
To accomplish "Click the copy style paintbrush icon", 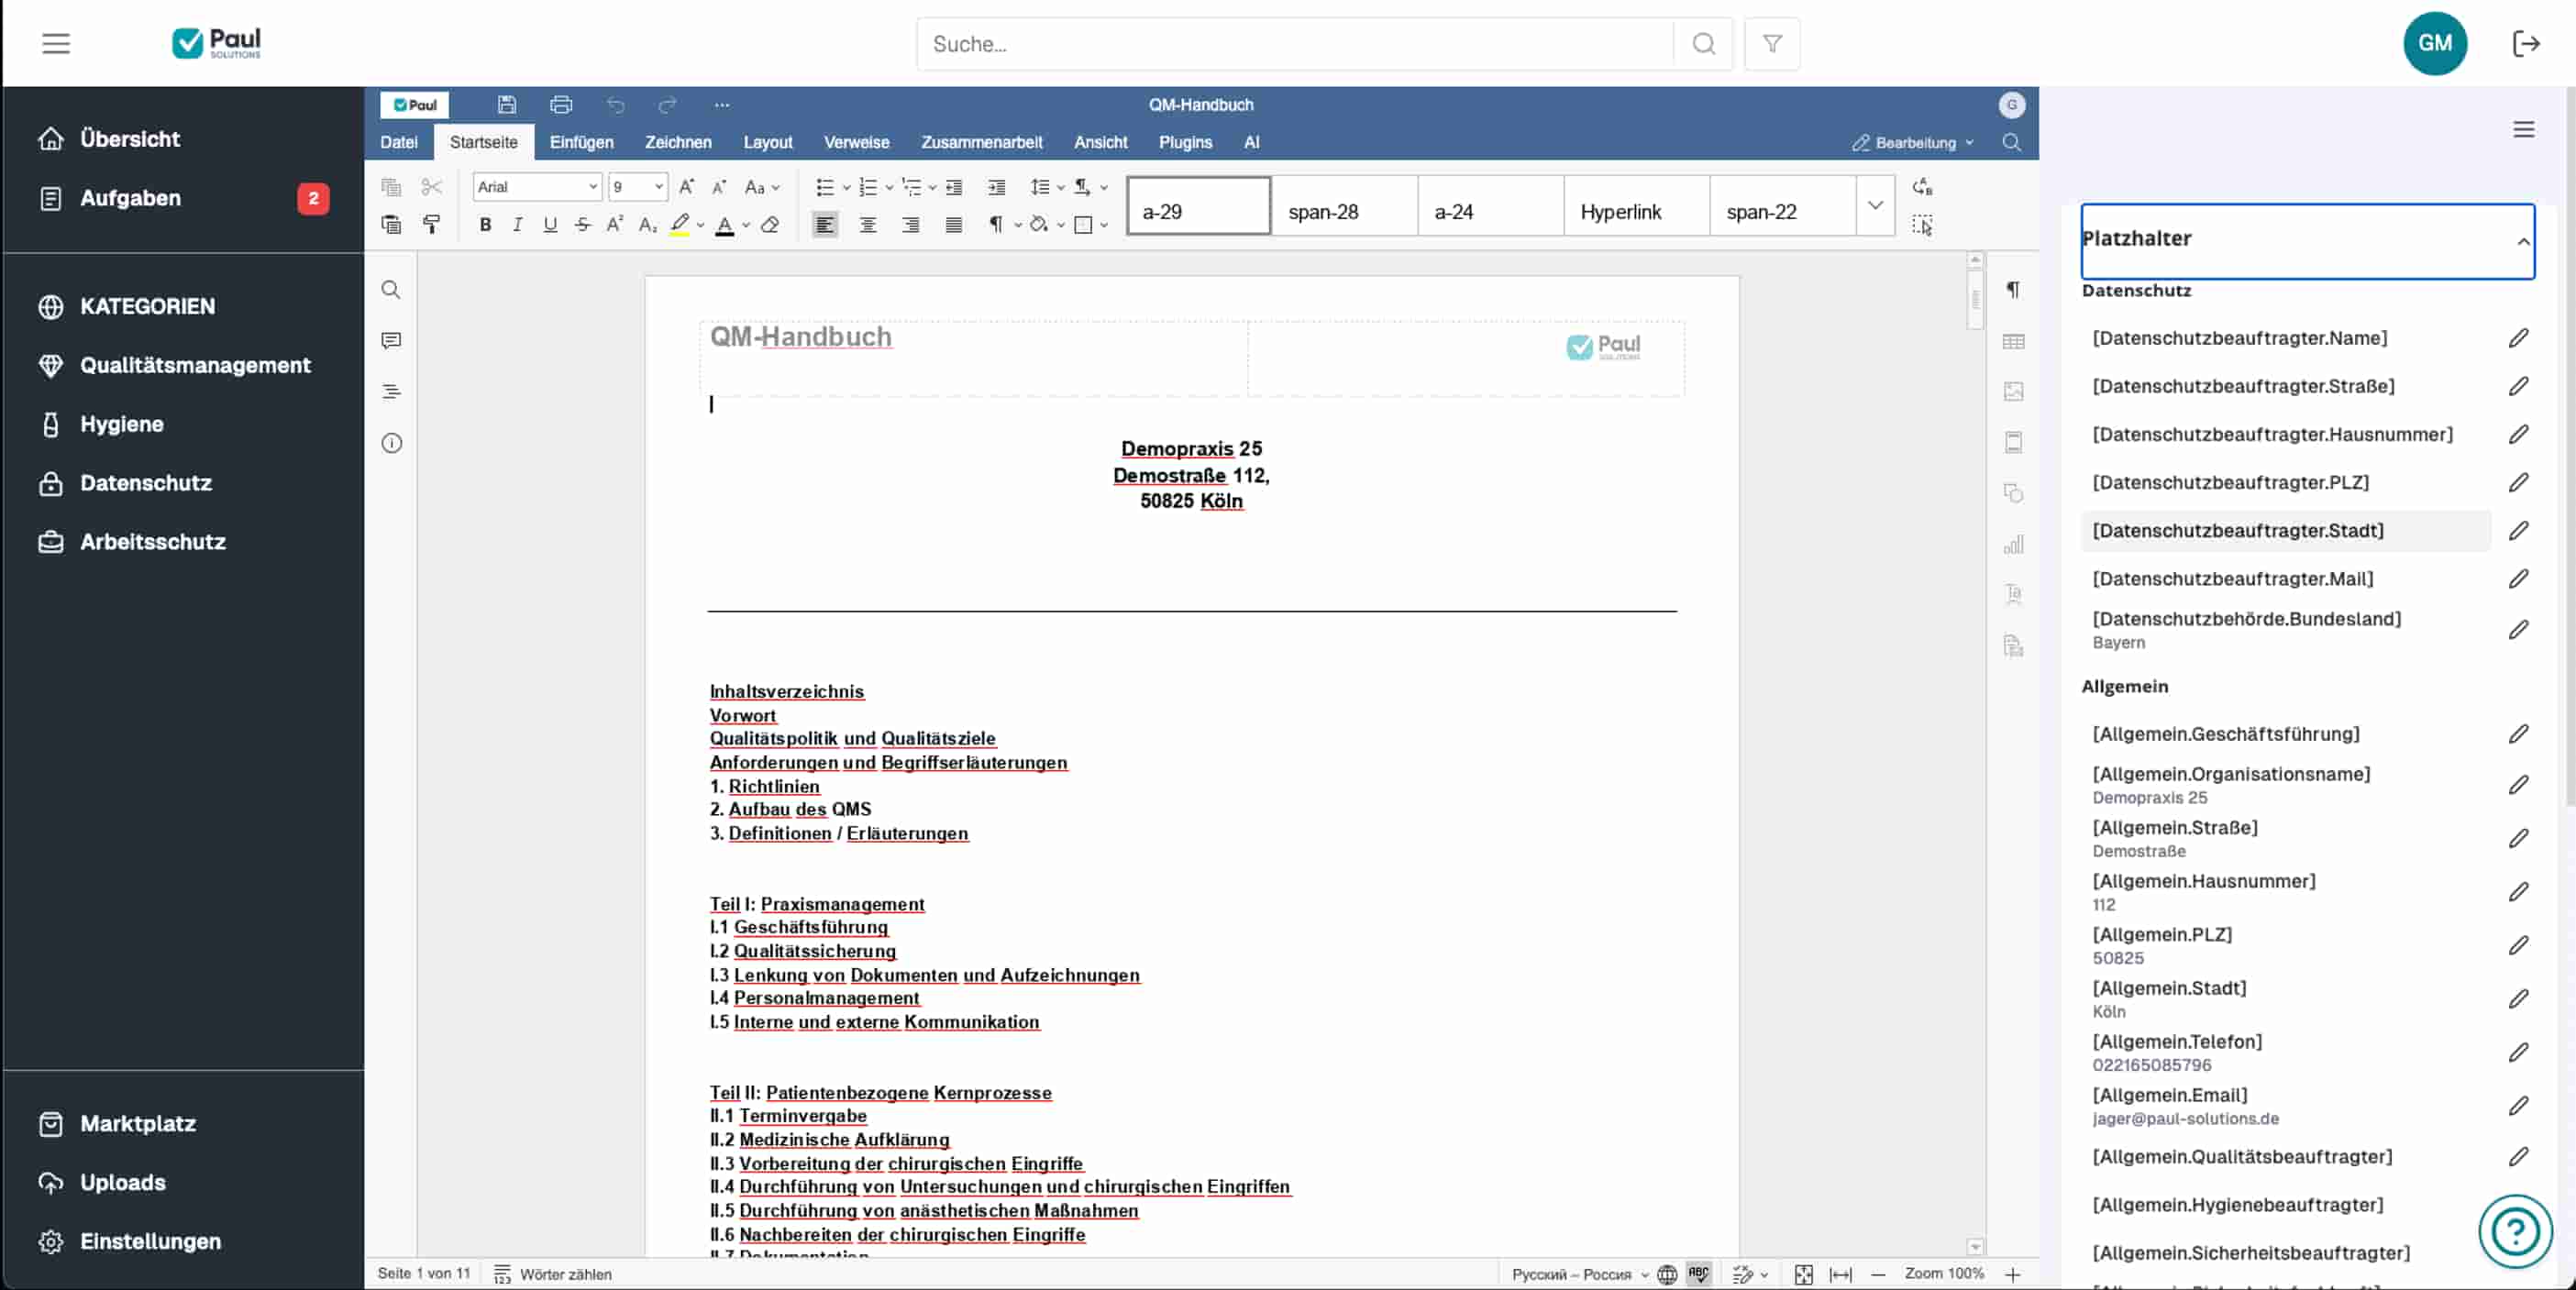I will pos(431,225).
